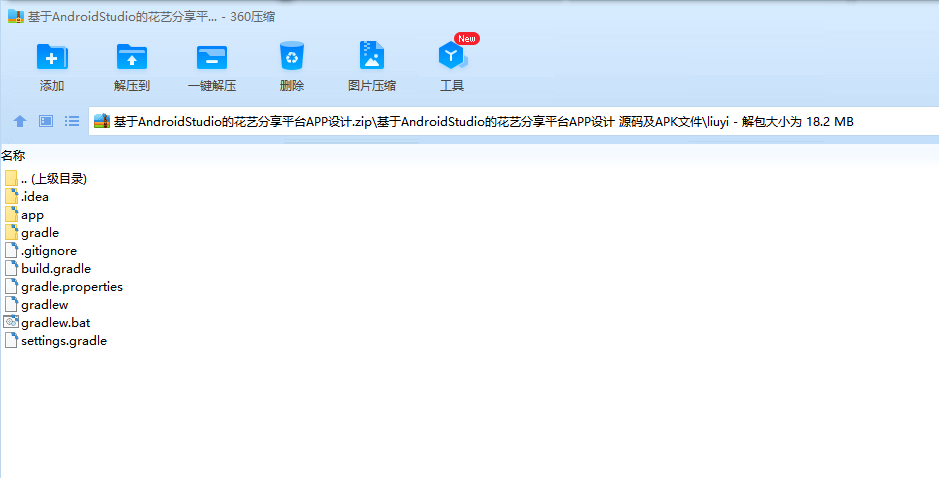
Task: Click the settings.gradle file icon
Action: [11, 340]
